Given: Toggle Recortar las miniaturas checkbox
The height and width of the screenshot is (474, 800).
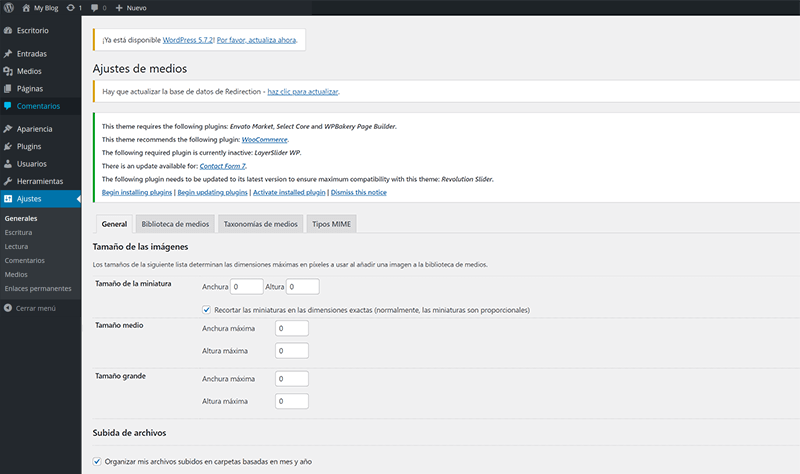Looking at the screenshot, I should [206, 310].
